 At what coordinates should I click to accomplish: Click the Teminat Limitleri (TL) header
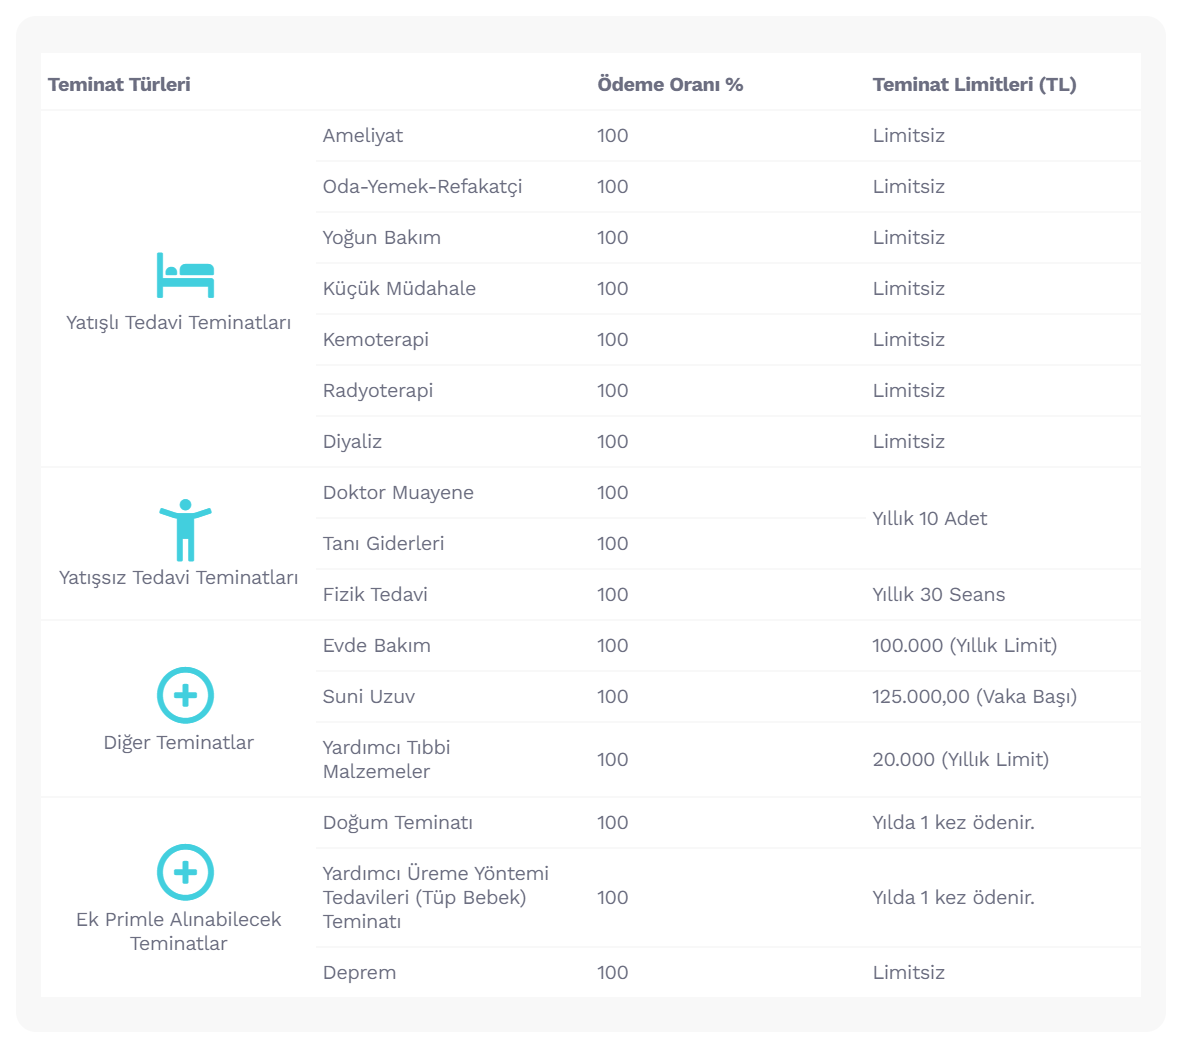[974, 85]
